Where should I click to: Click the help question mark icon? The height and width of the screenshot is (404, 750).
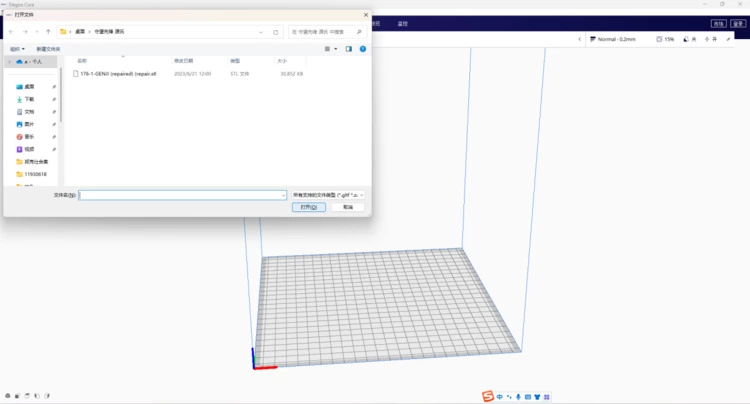pyautogui.click(x=362, y=48)
